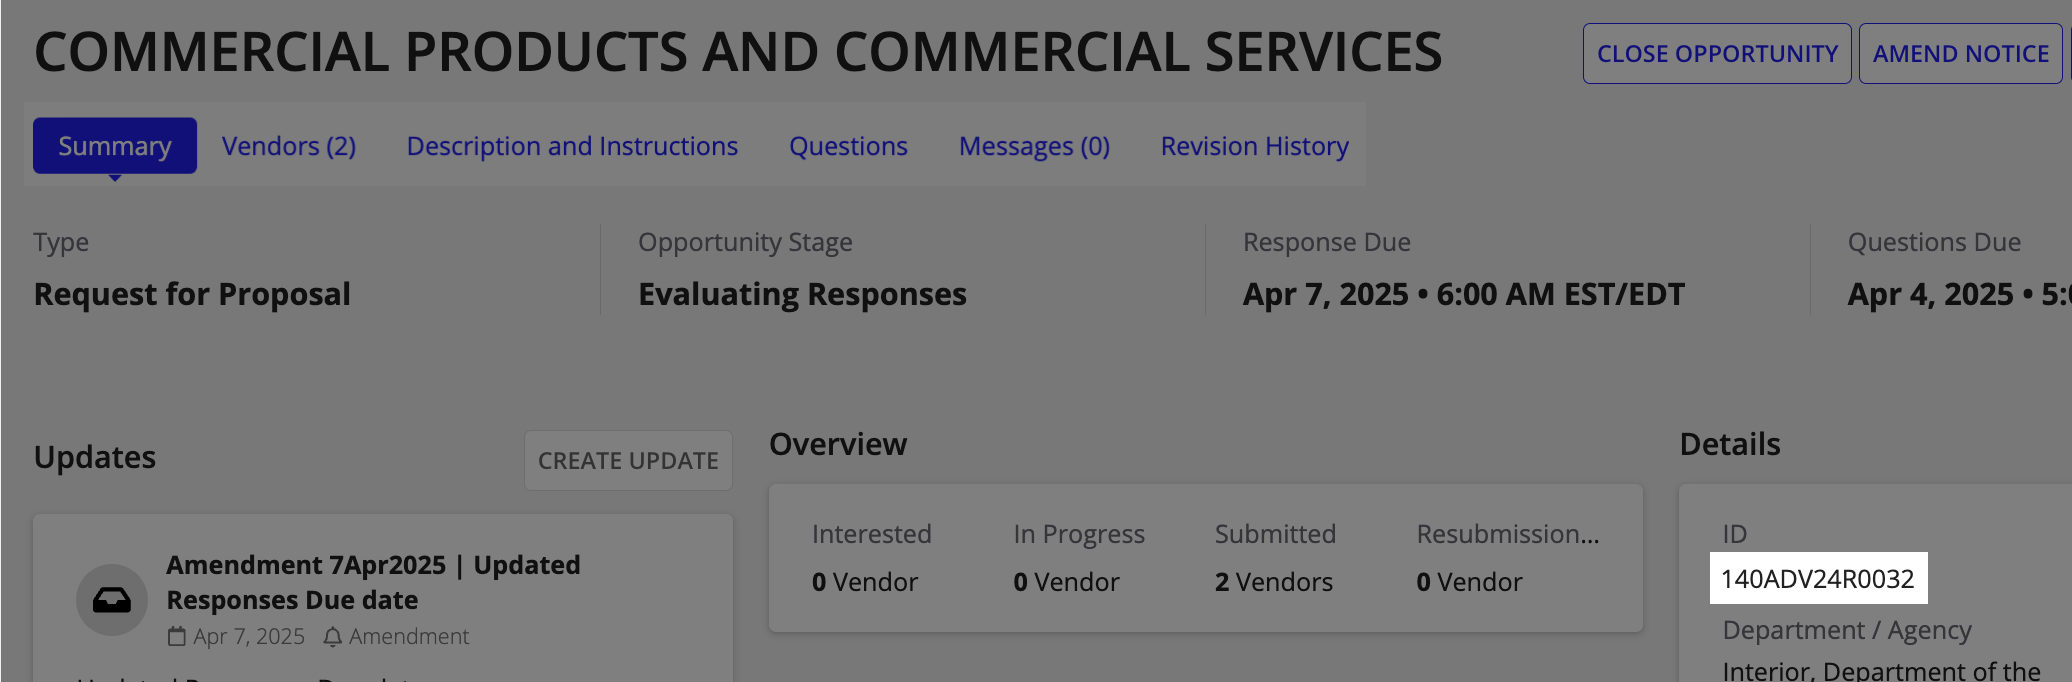Image resolution: width=2072 pixels, height=682 pixels.
Task: Click Response Due date Apr 7, 2025
Action: pos(1464,294)
